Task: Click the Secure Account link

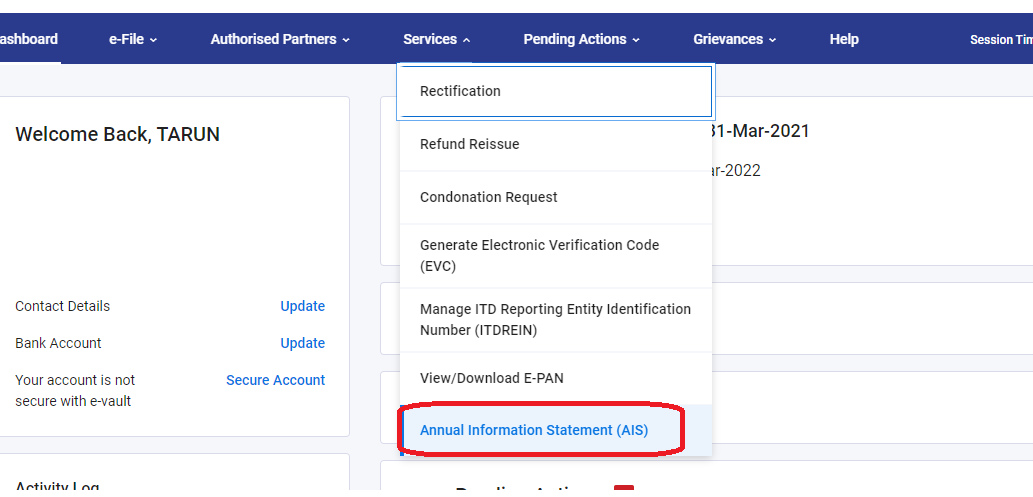Action: (x=275, y=380)
